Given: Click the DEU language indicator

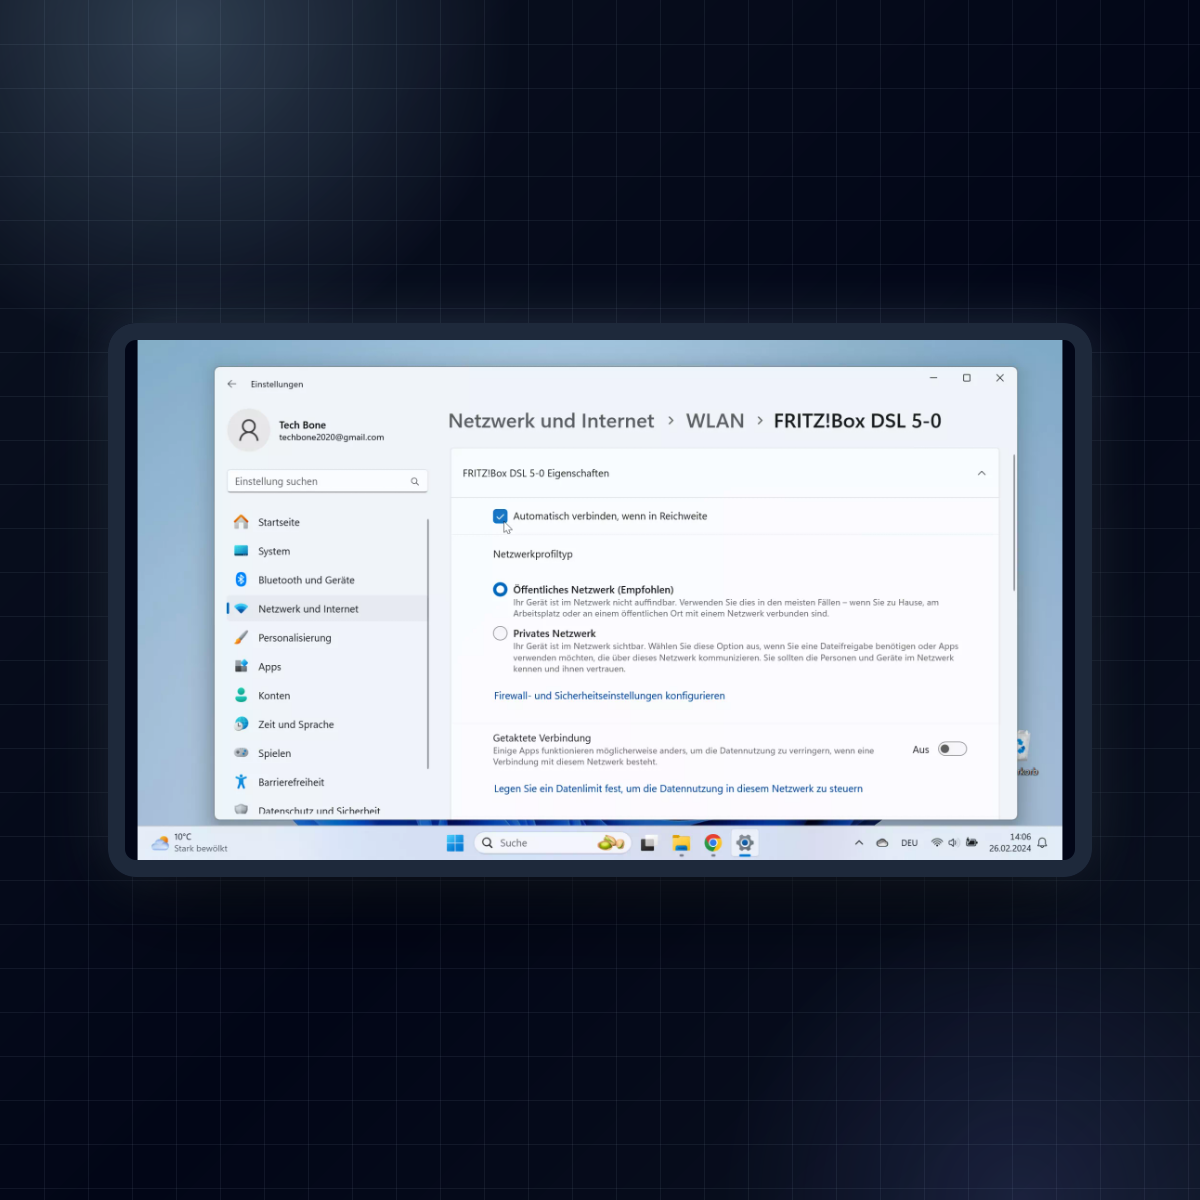Looking at the screenshot, I should point(909,843).
